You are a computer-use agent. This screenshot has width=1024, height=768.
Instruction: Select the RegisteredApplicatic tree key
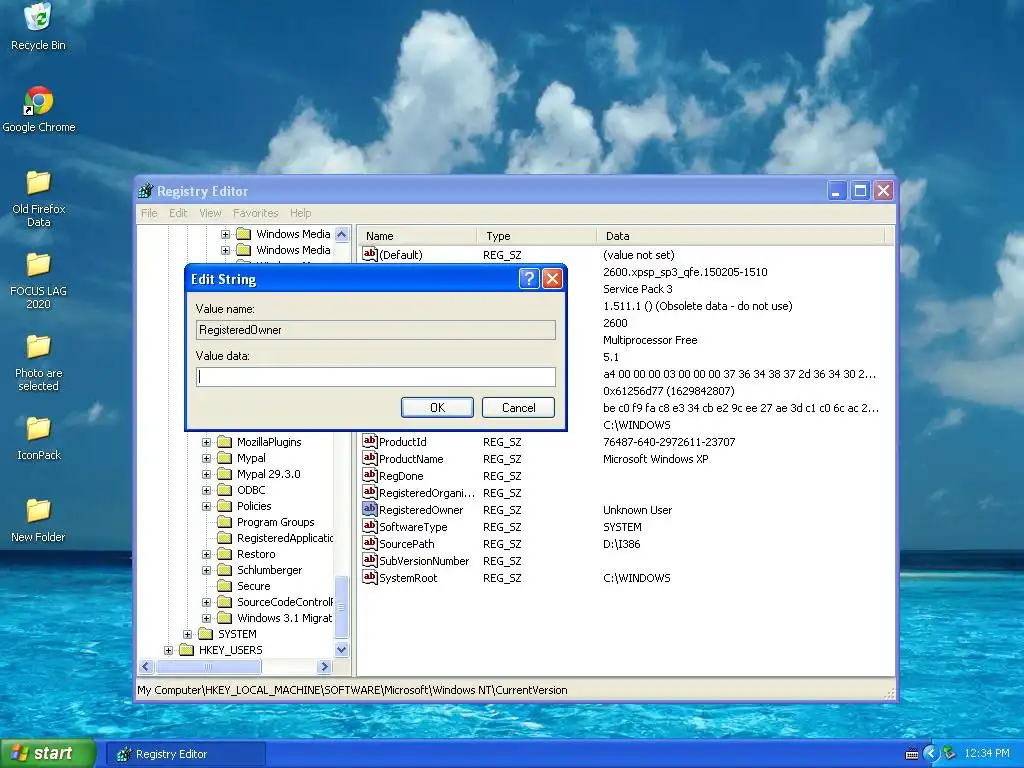pyautogui.click(x=285, y=538)
